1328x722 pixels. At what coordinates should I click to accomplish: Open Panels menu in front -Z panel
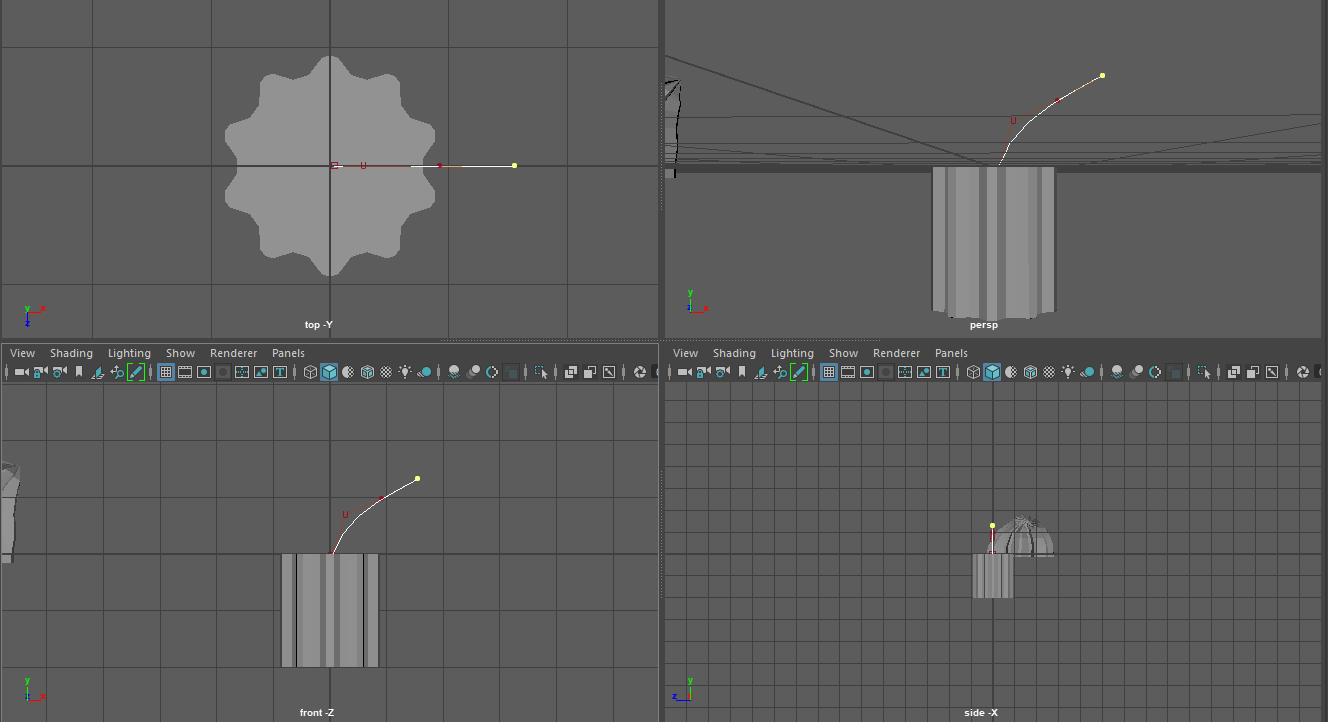pyautogui.click(x=289, y=353)
